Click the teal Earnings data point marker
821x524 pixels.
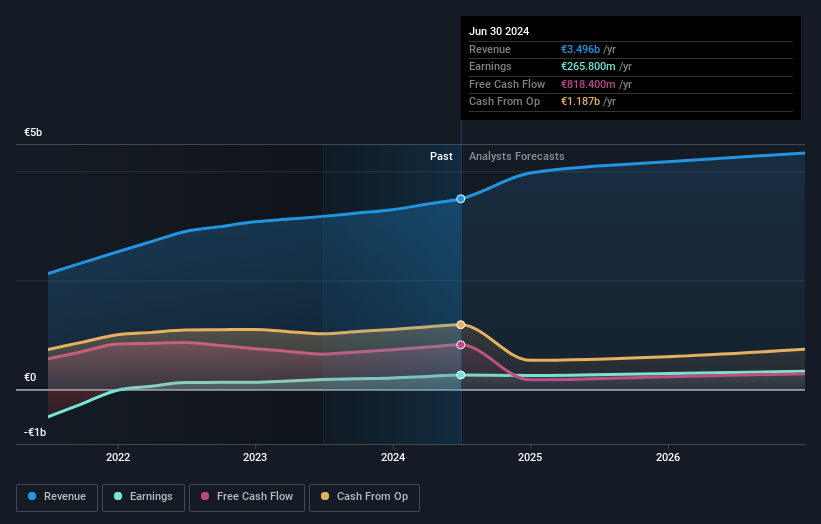[x=461, y=375]
